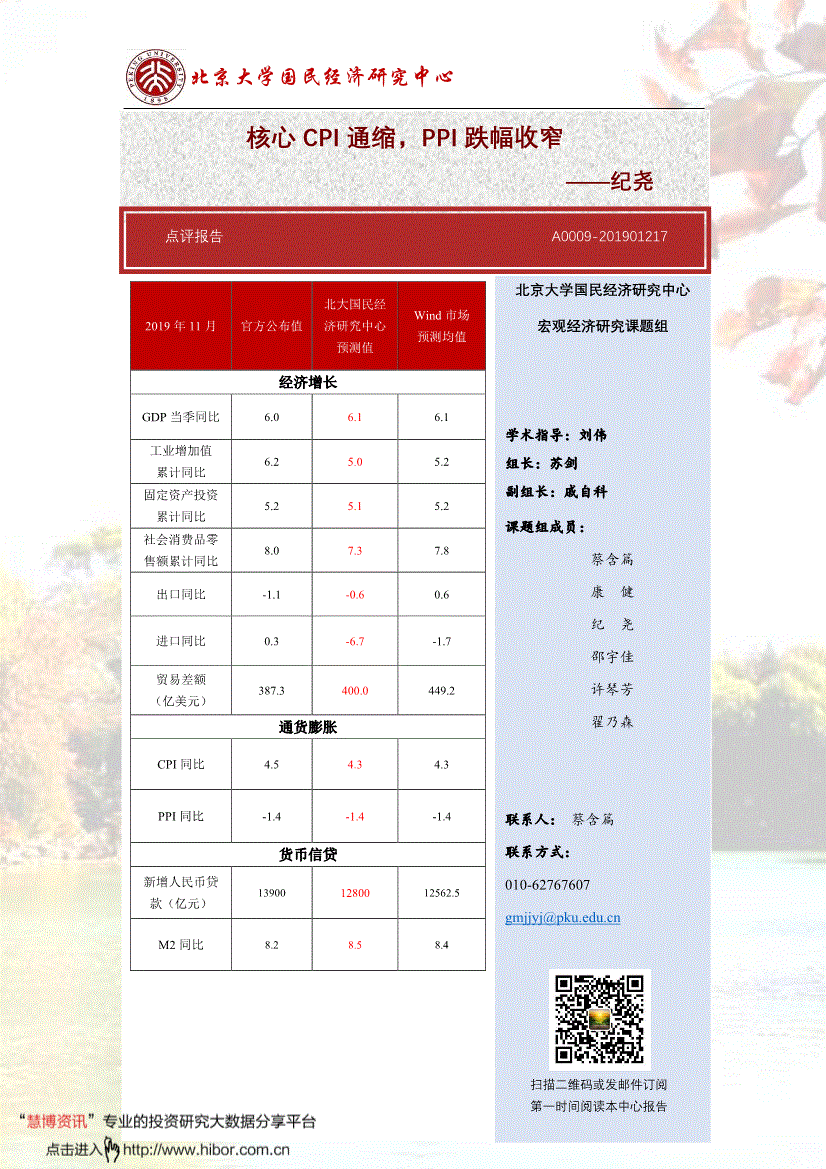Select the Wind M2 forecast 8.4
Image resolution: width=826 pixels, height=1169 pixels.
441,945
